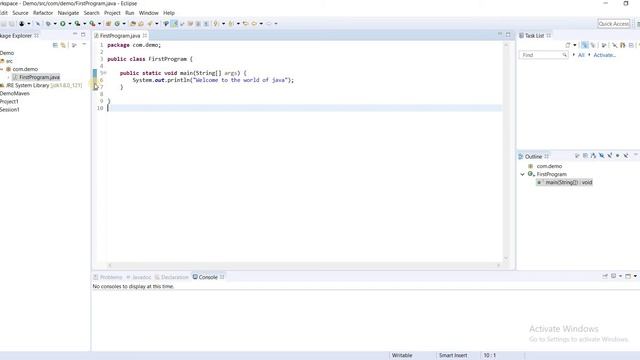Maximize the editor area

tap(508, 35)
